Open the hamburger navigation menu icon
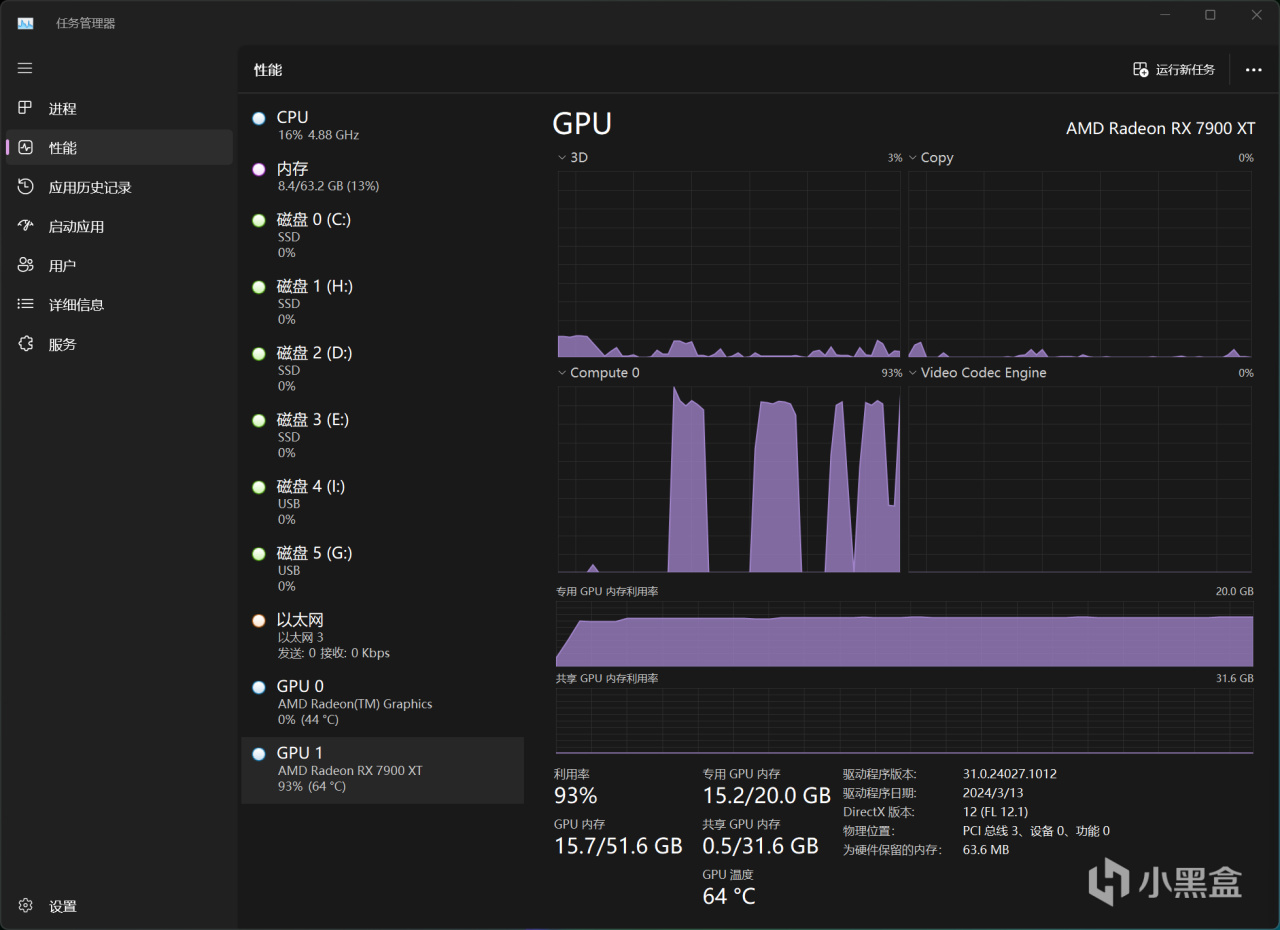Viewport: 1280px width, 930px height. click(25, 68)
